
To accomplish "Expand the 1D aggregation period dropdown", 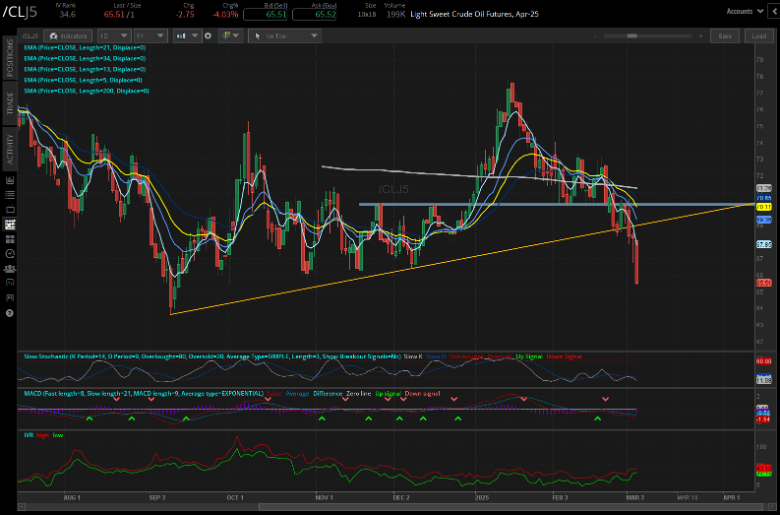I will tap(114, 36).
